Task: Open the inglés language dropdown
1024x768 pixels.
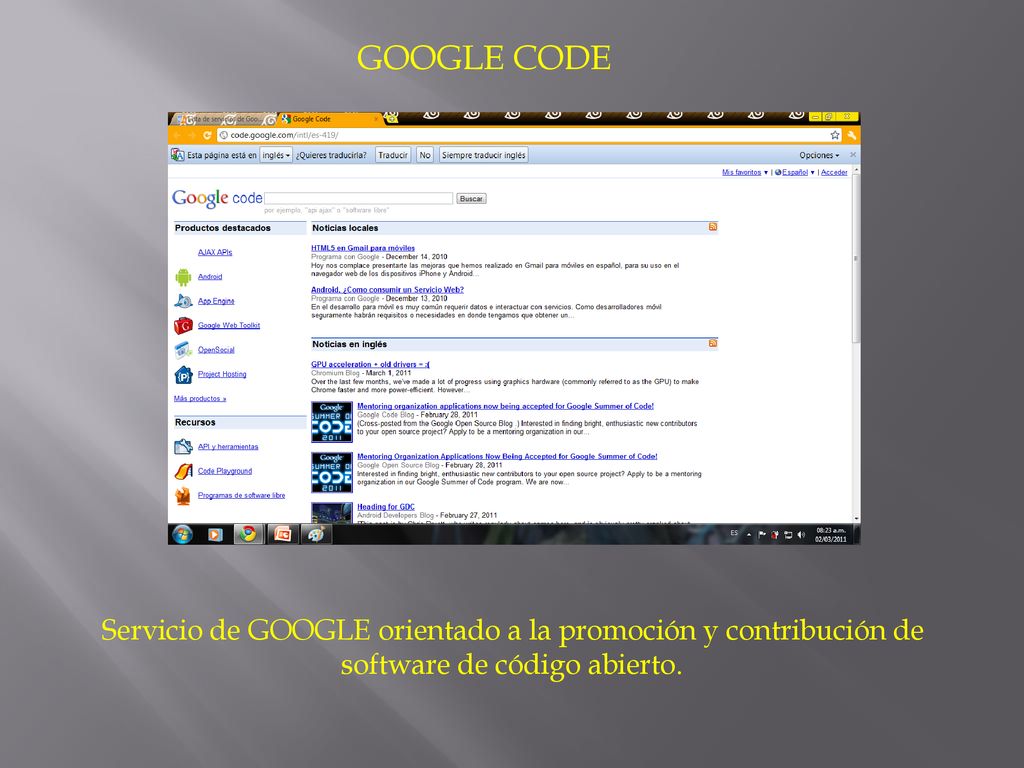Action: click(276, 155)
